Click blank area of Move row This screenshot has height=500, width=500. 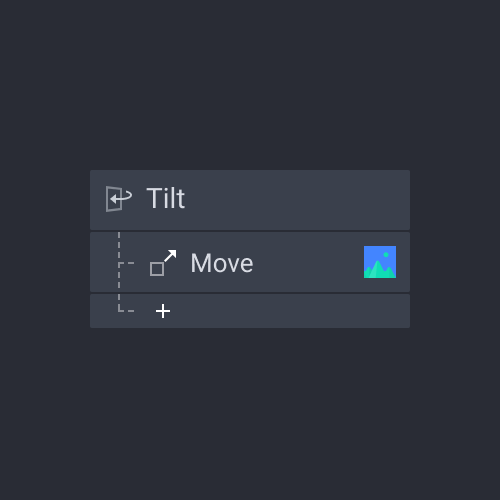308,262
